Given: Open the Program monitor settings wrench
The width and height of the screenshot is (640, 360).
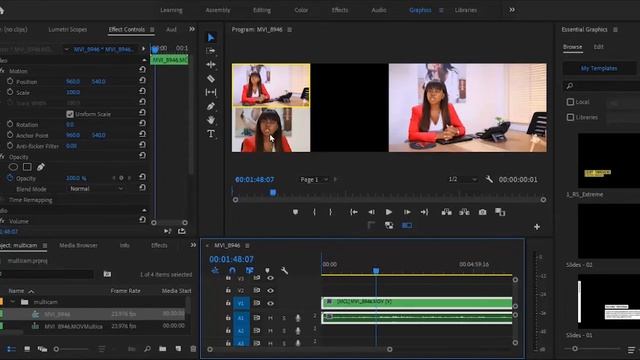Looking at the screenshot, I should click(x=489, y=179).
